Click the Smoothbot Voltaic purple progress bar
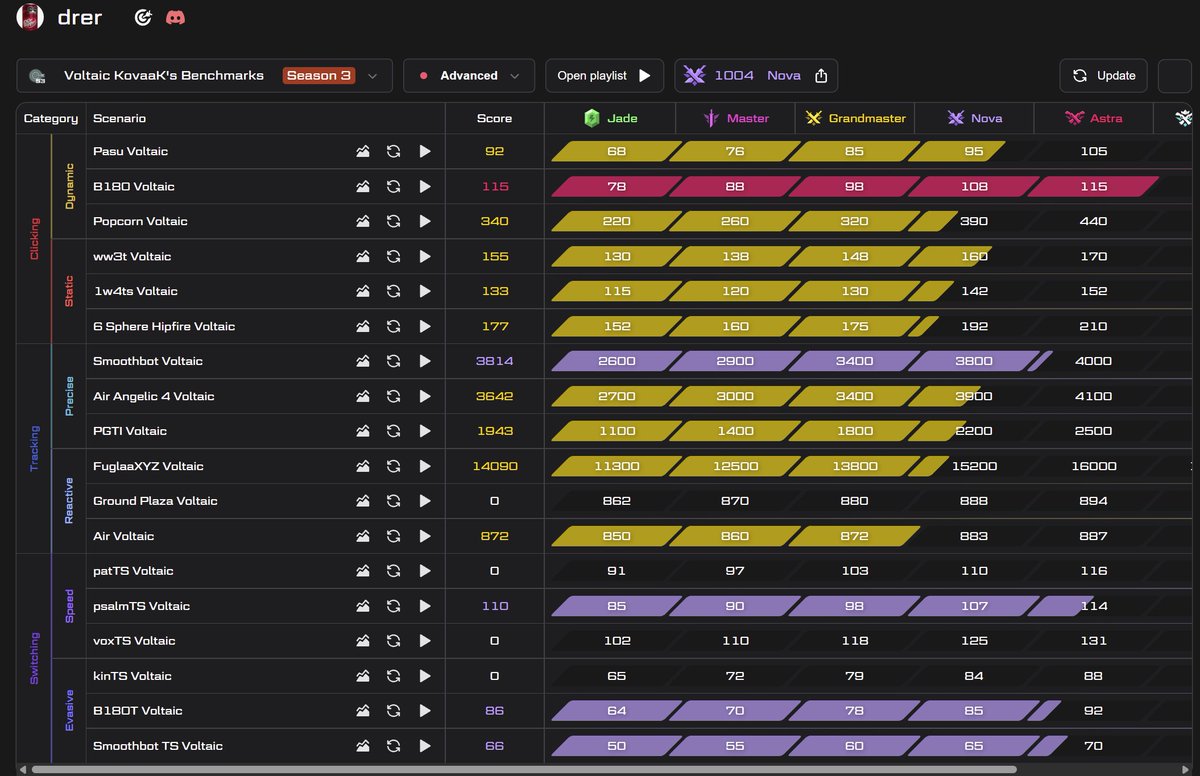This screenshot has height=776, width=1200. (802, 361)
